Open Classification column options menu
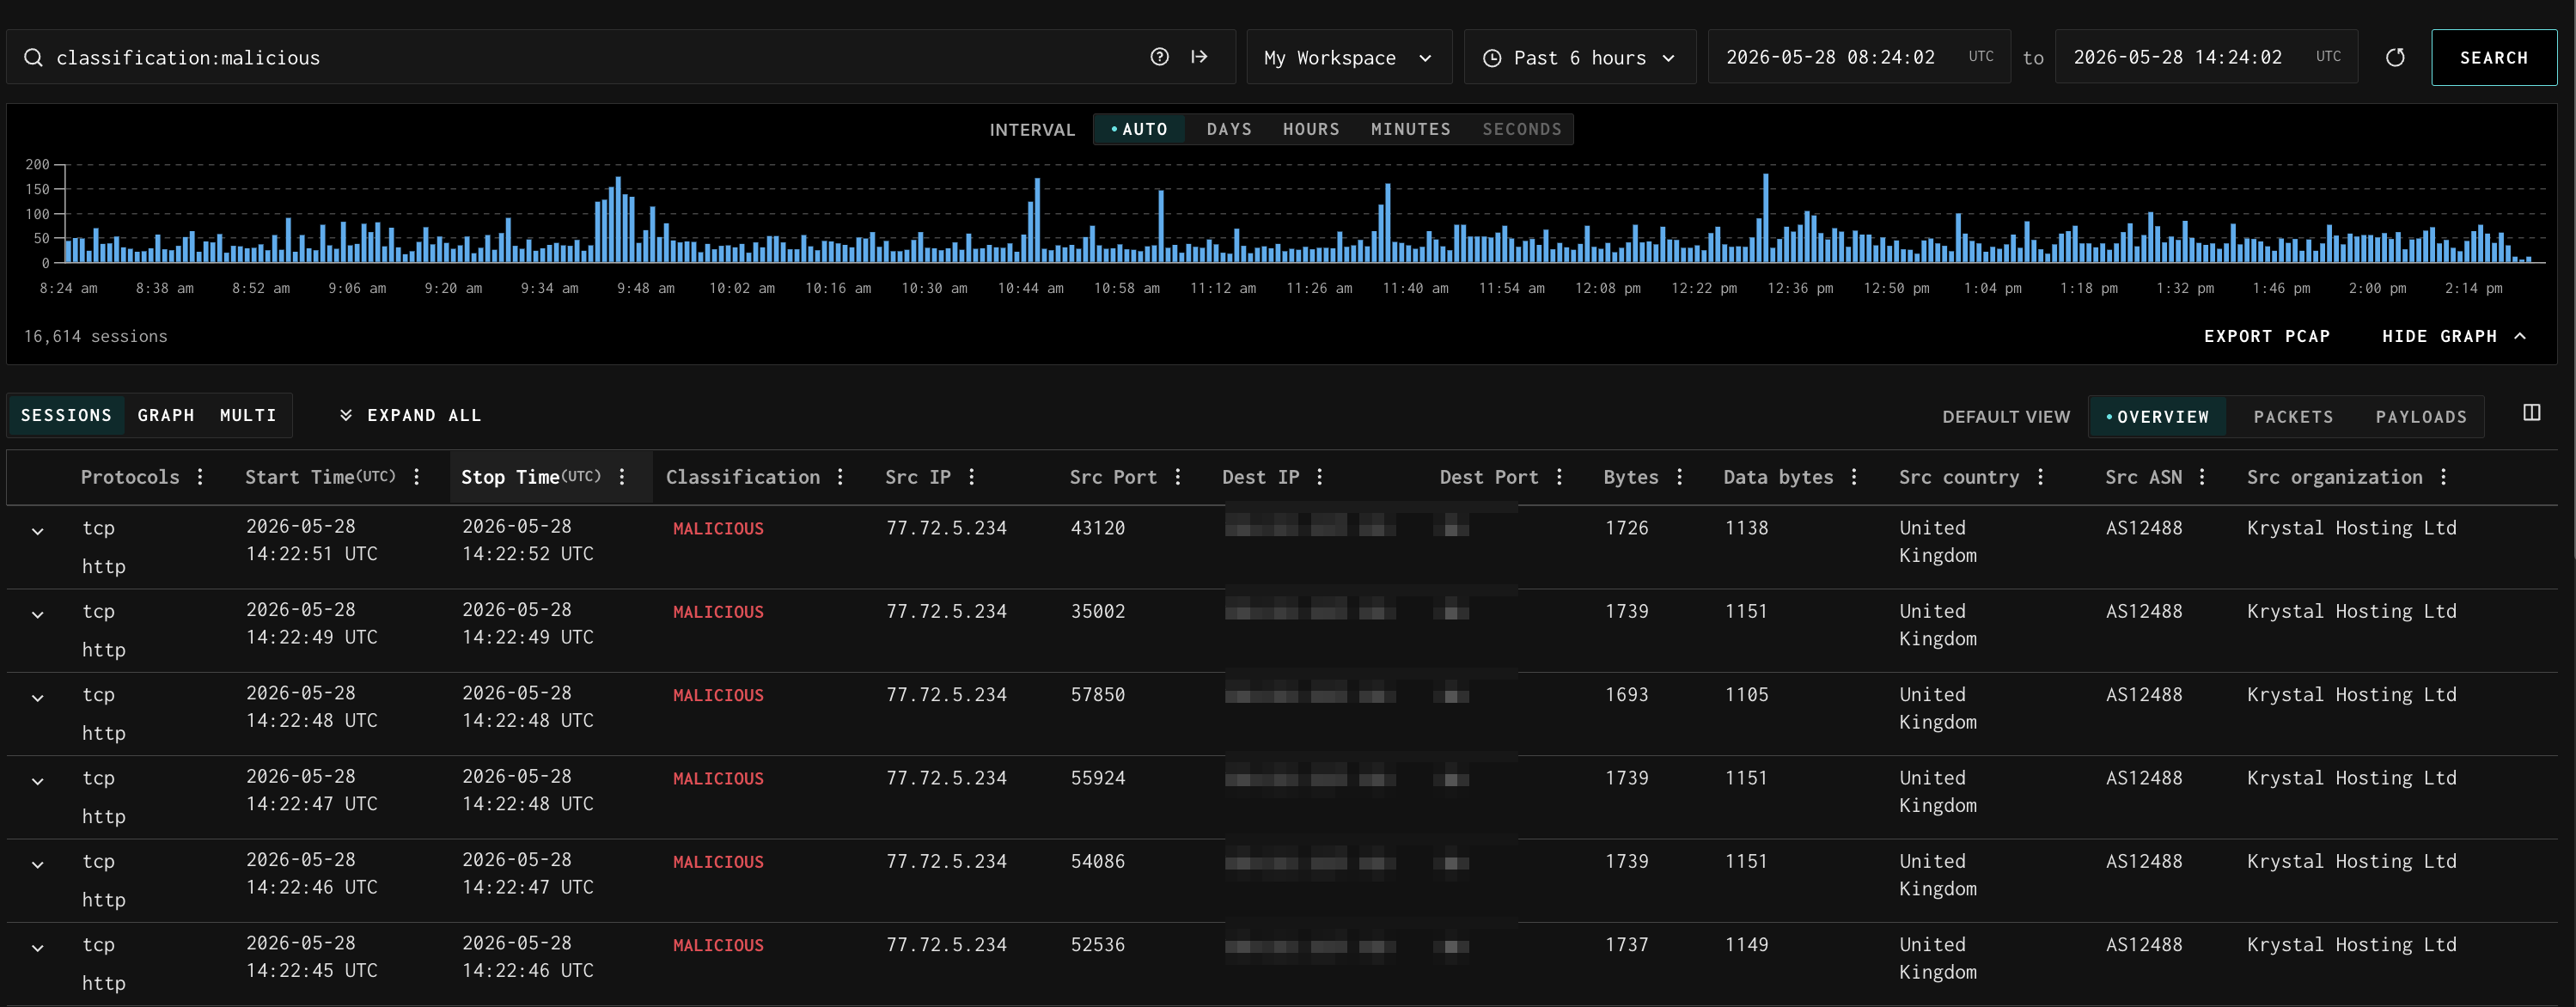Viewport: 2576px width, 1007px height. coord(840,477)
